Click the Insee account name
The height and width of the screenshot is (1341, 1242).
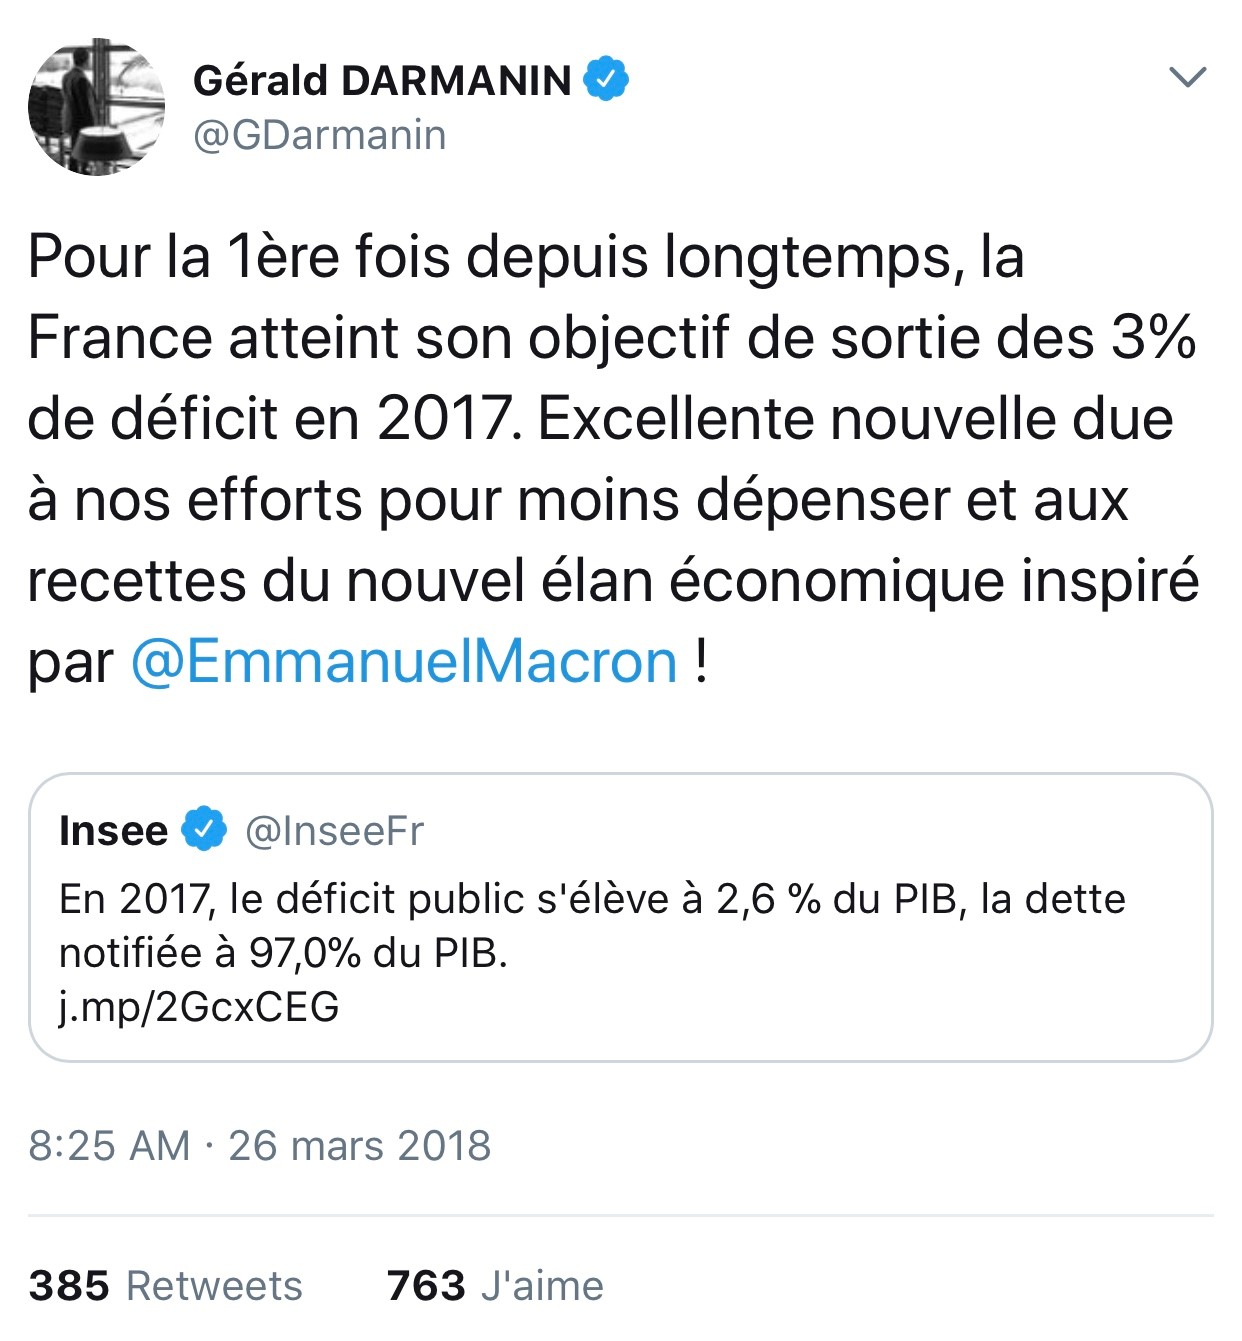point(113,830)
